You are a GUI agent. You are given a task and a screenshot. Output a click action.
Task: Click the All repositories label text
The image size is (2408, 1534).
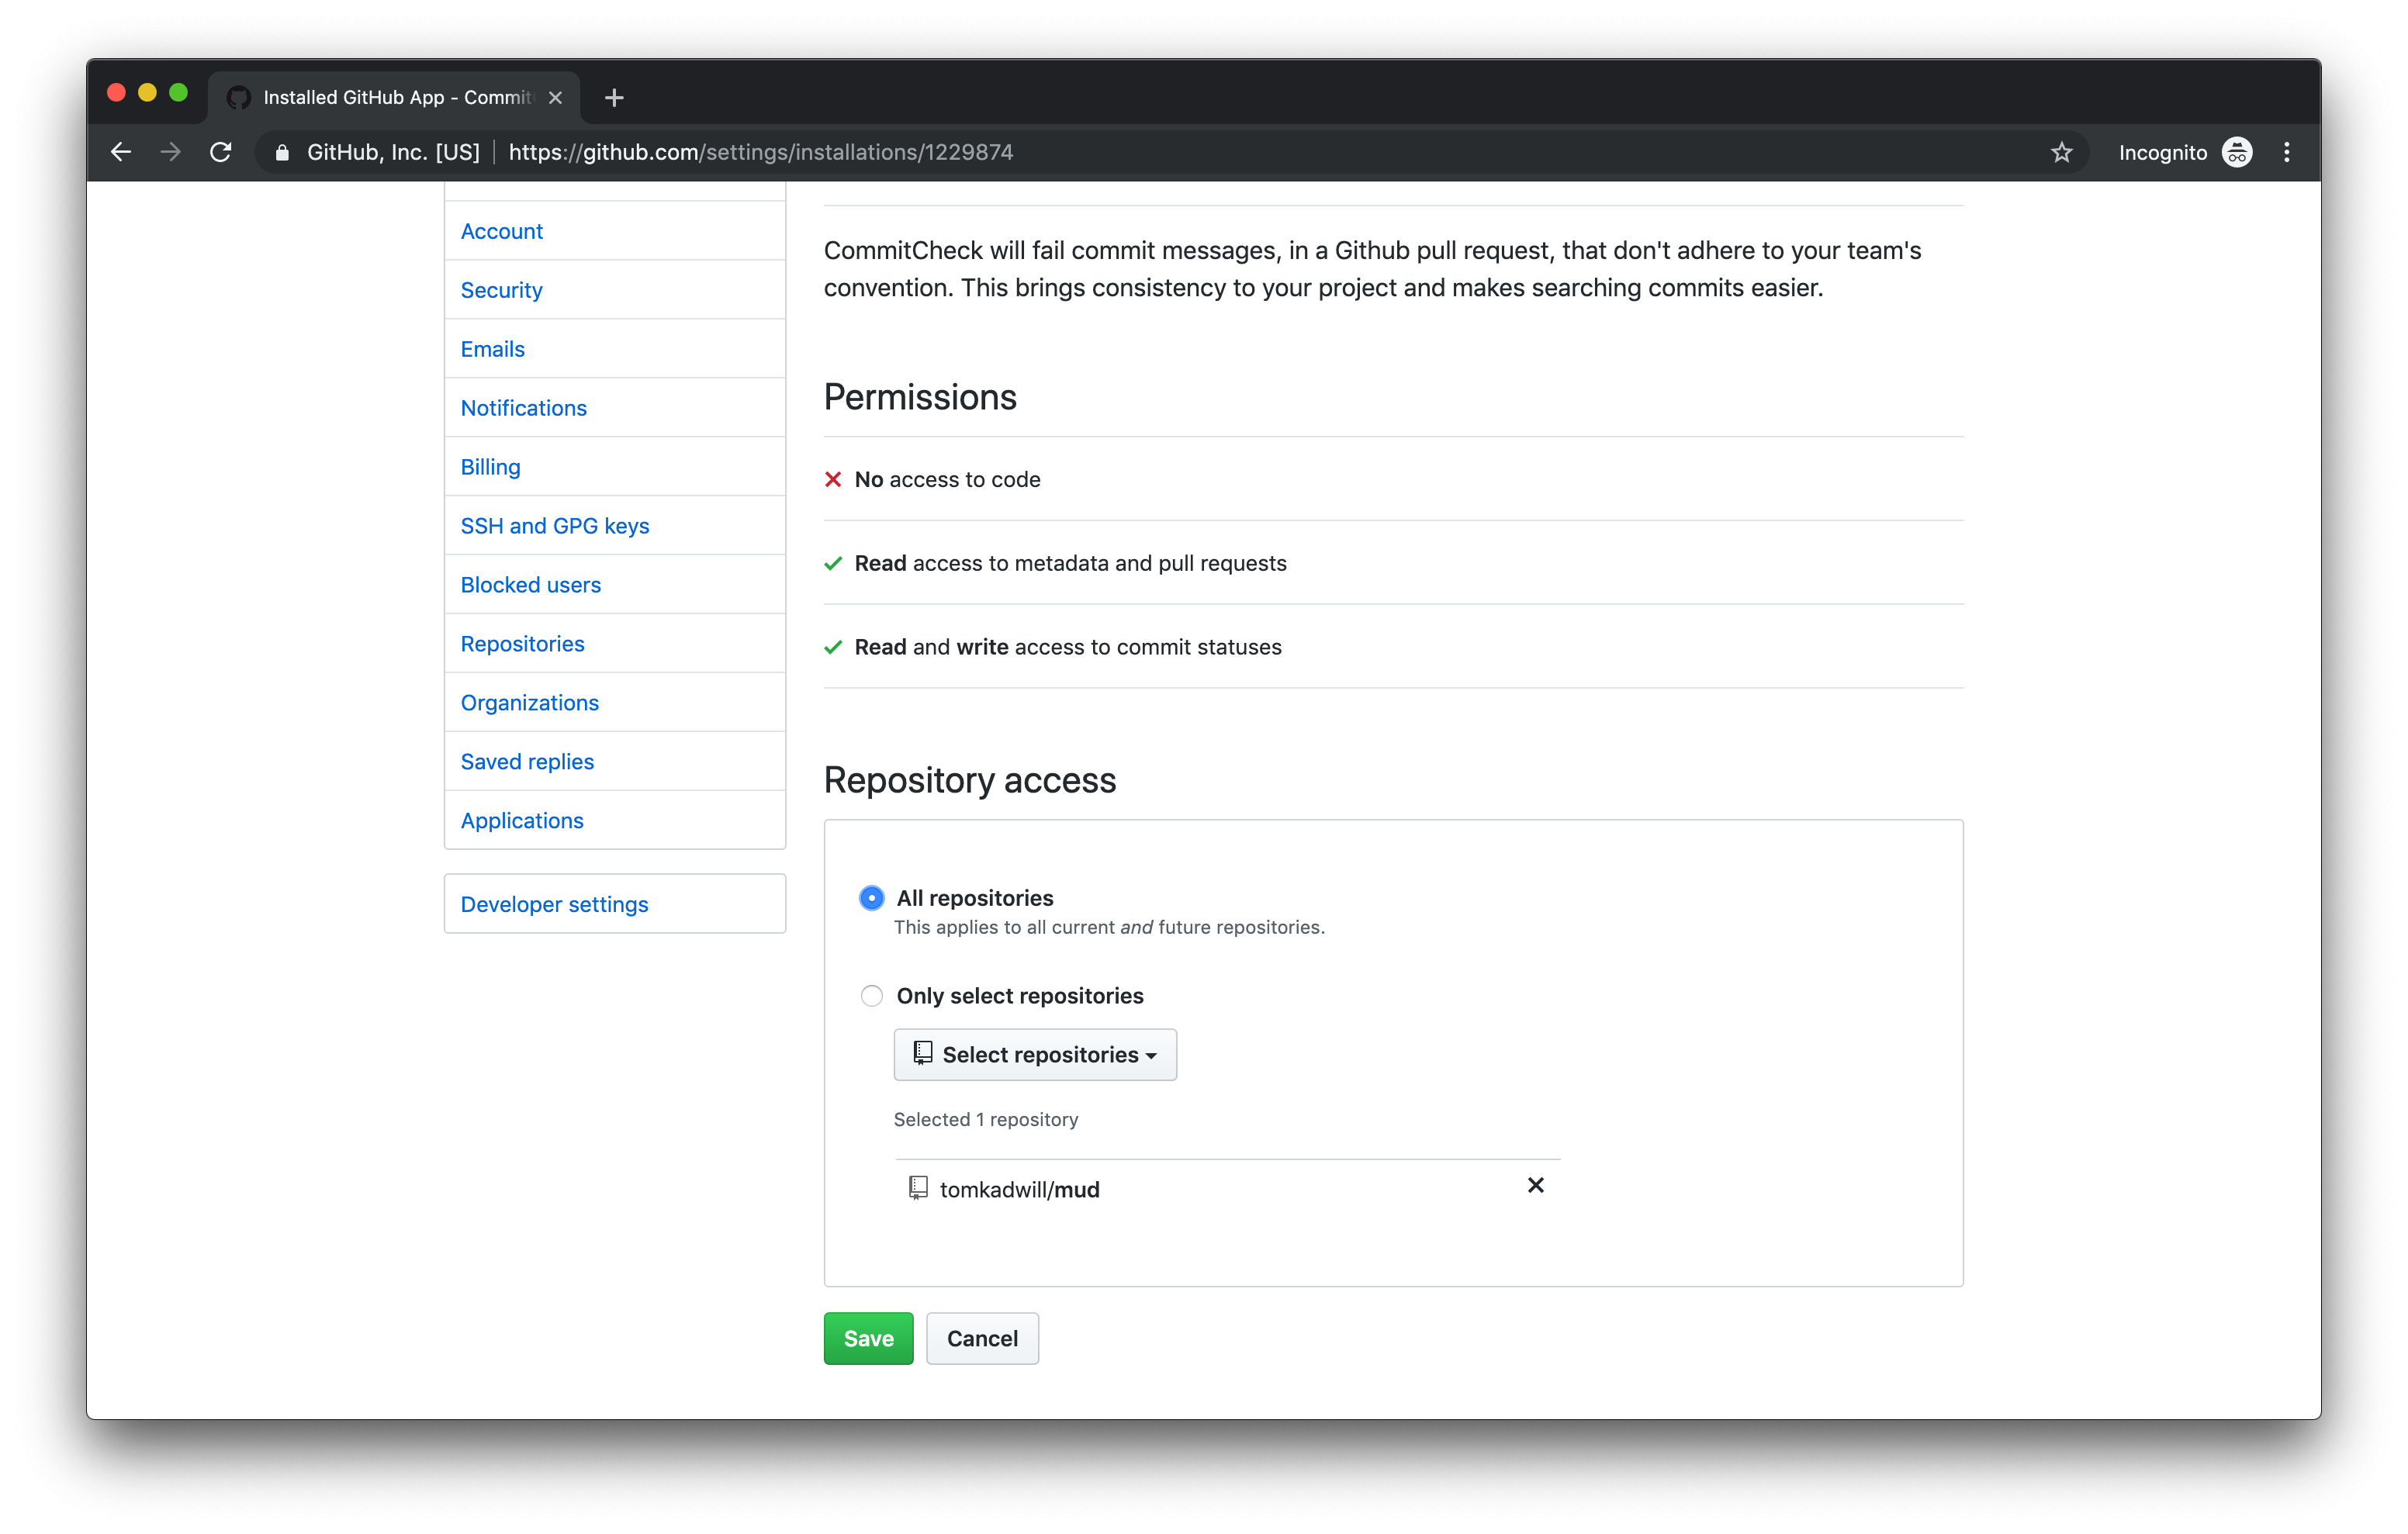point(974,898)
